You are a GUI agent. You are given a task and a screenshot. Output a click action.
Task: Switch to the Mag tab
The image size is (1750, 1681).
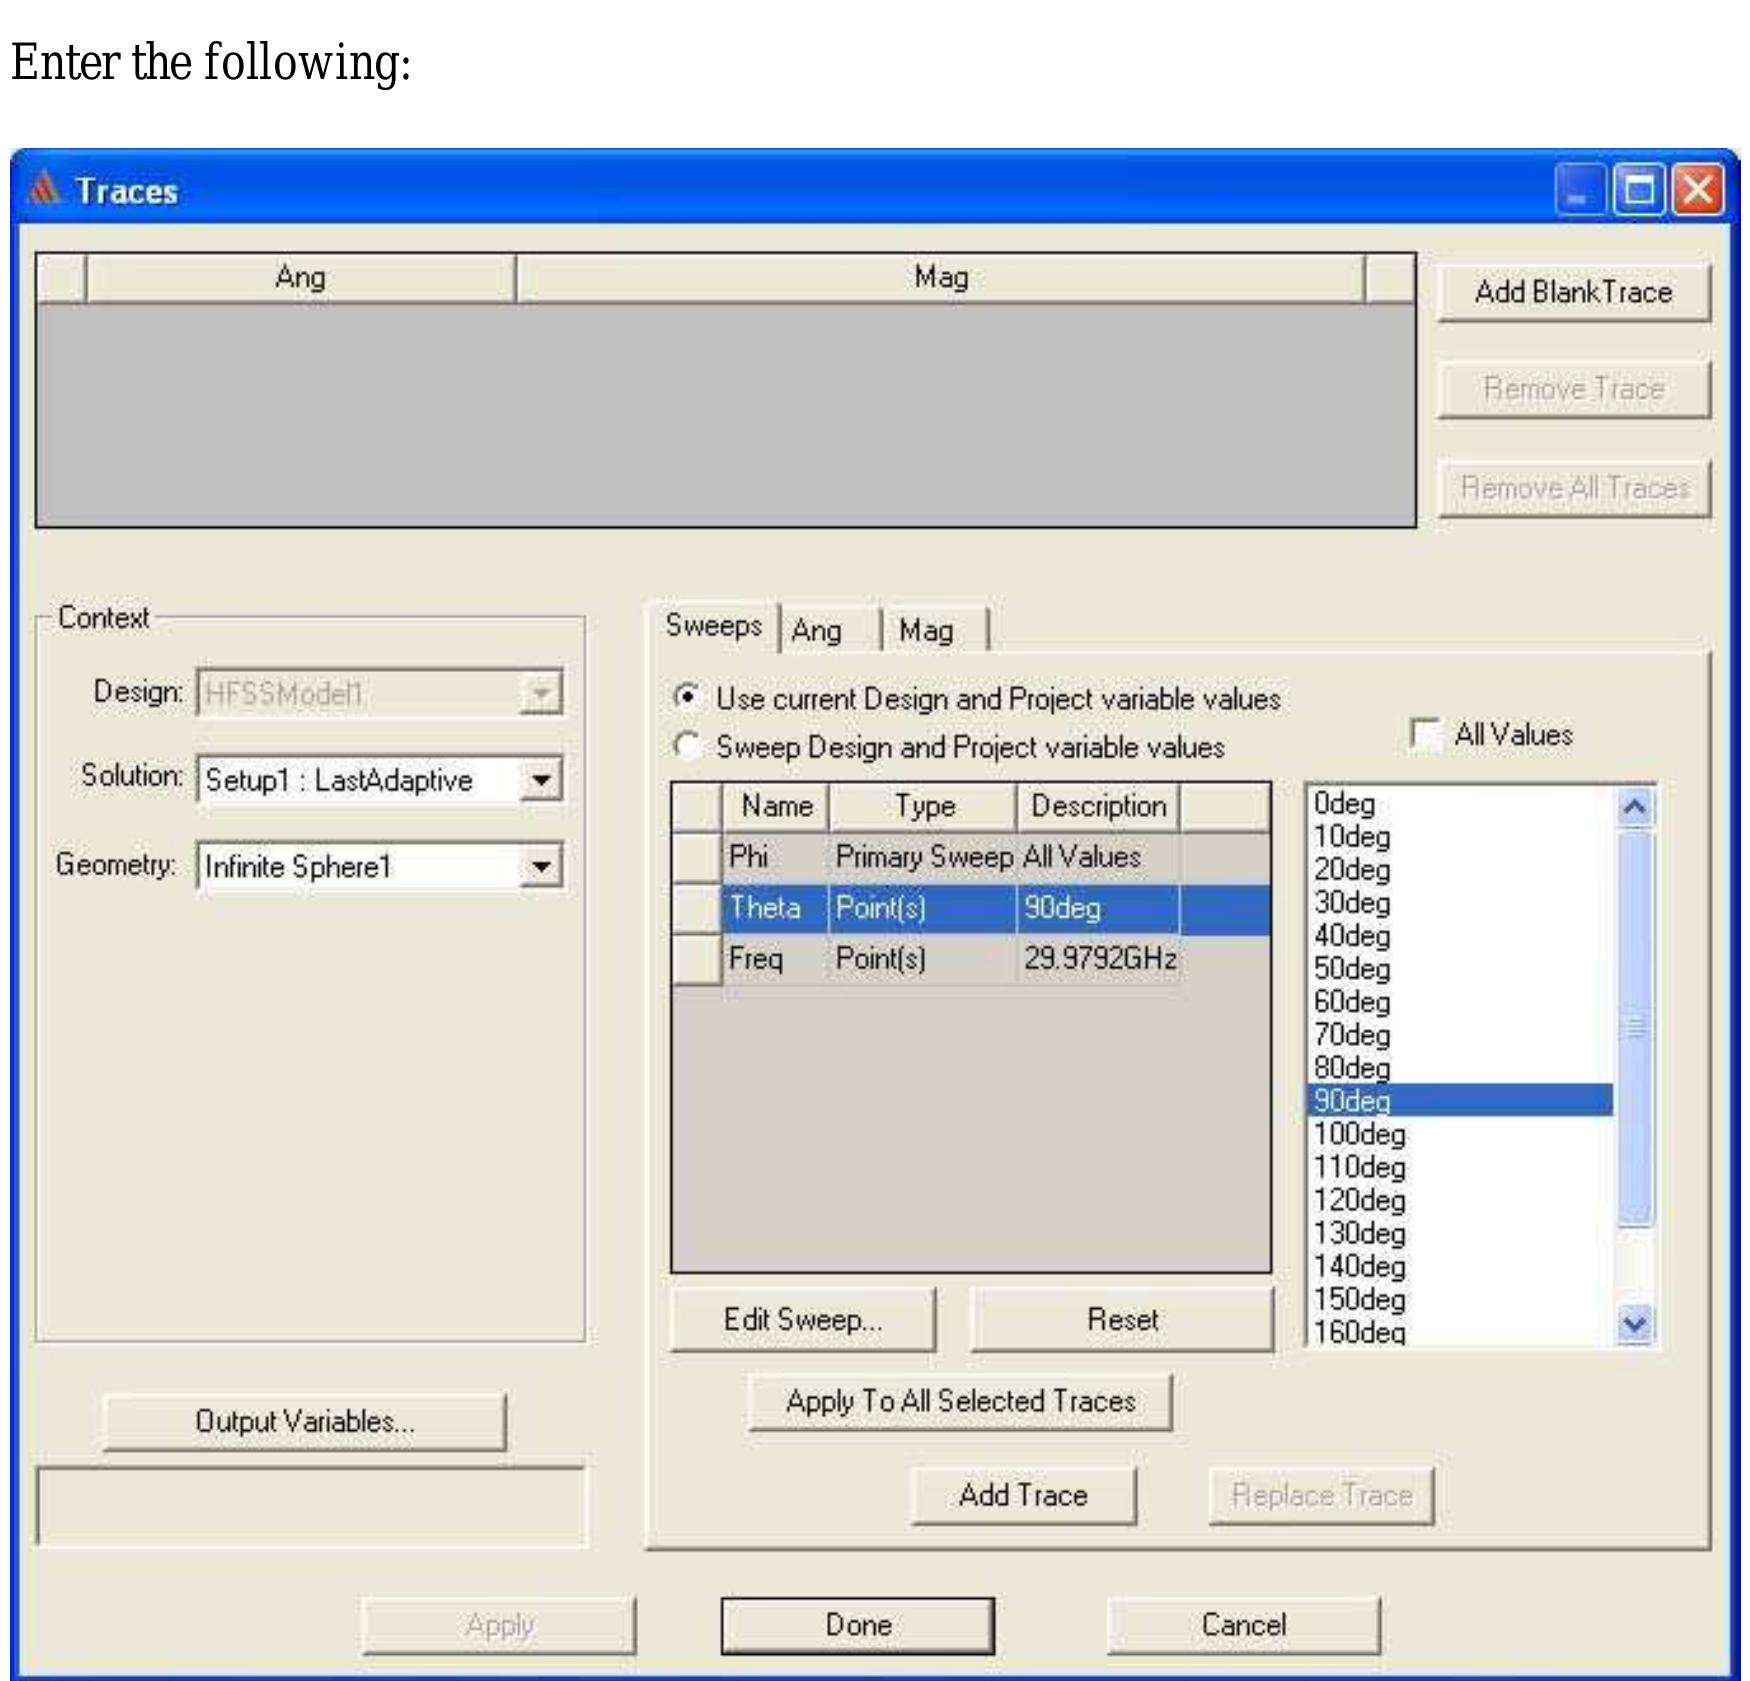point(926,630)
